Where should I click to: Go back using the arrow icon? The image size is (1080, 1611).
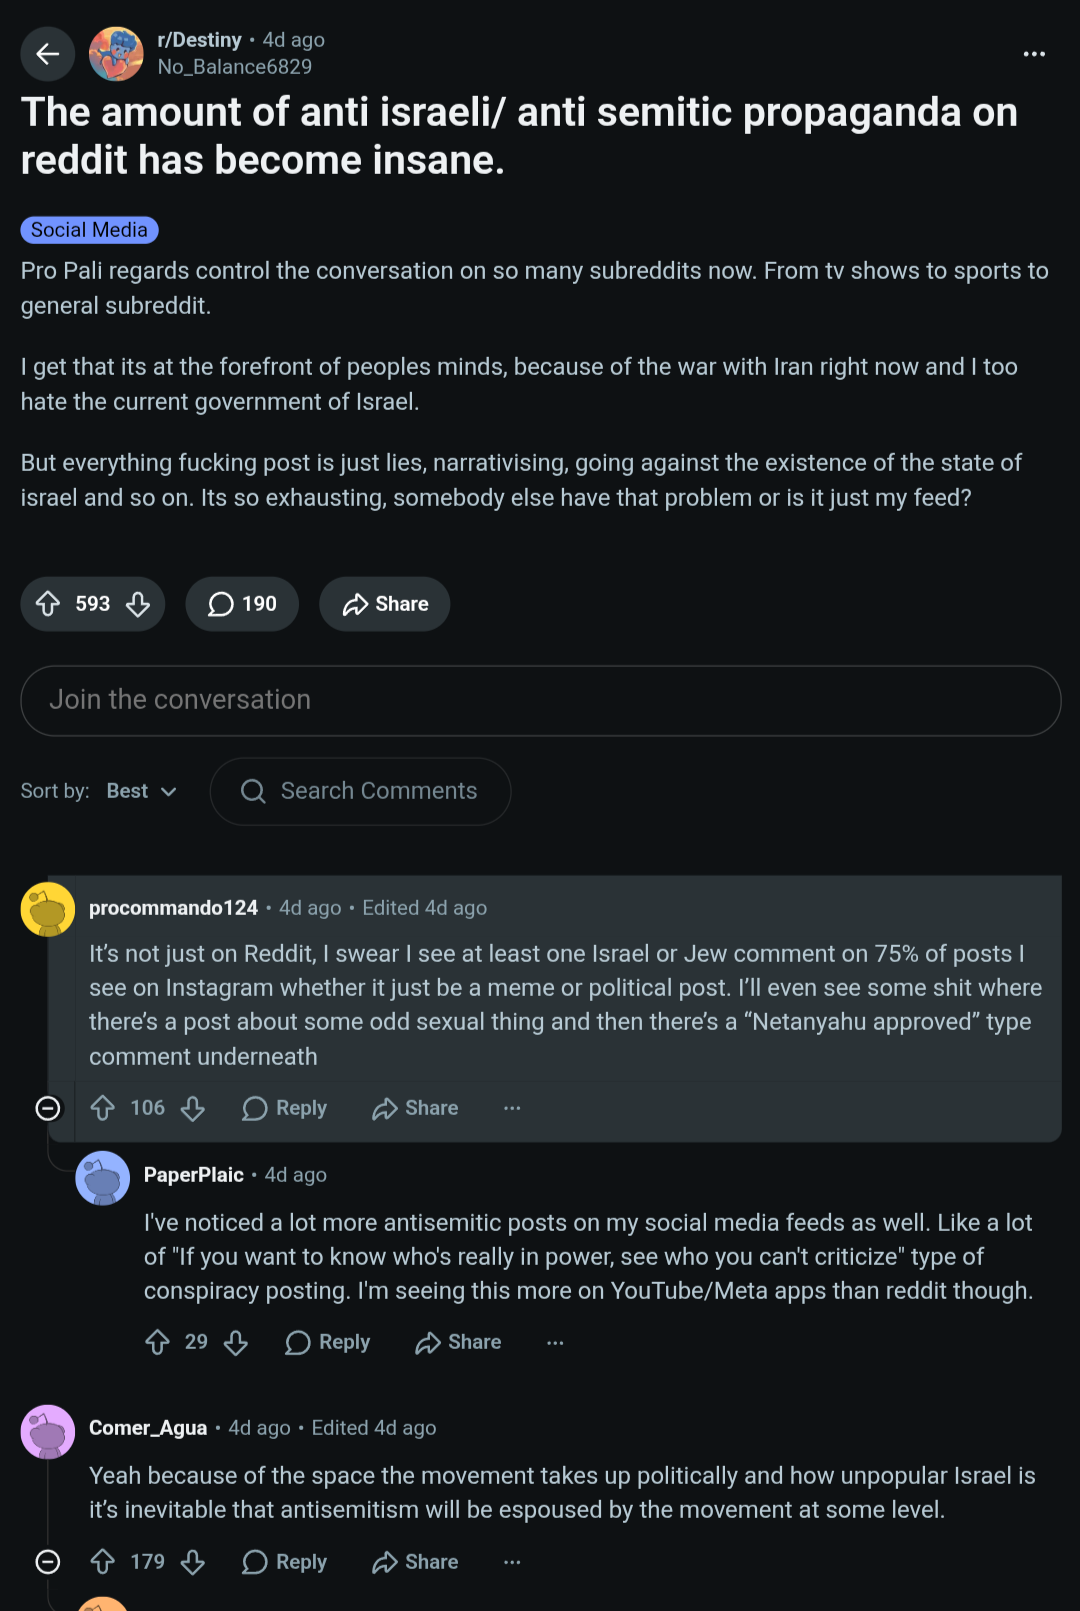tap(47, 54)
